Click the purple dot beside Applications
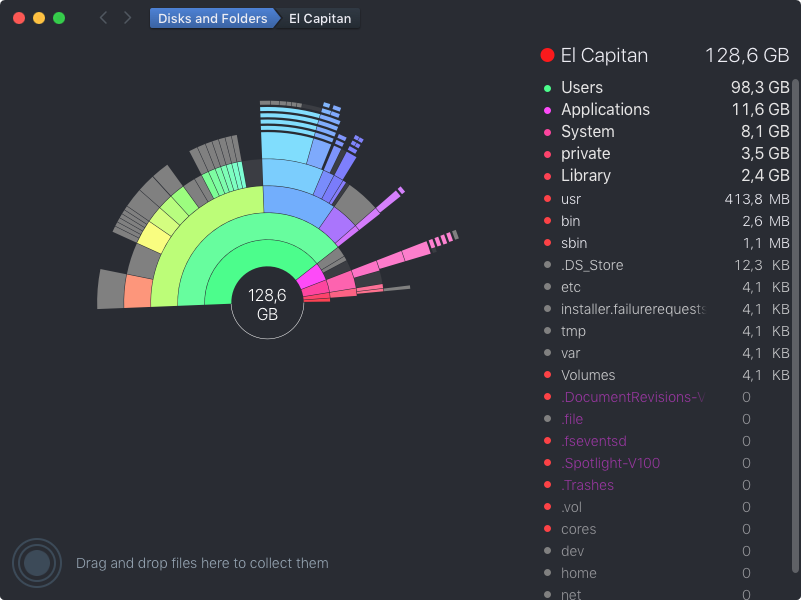801x600 pixels. (x=547, y=110)
